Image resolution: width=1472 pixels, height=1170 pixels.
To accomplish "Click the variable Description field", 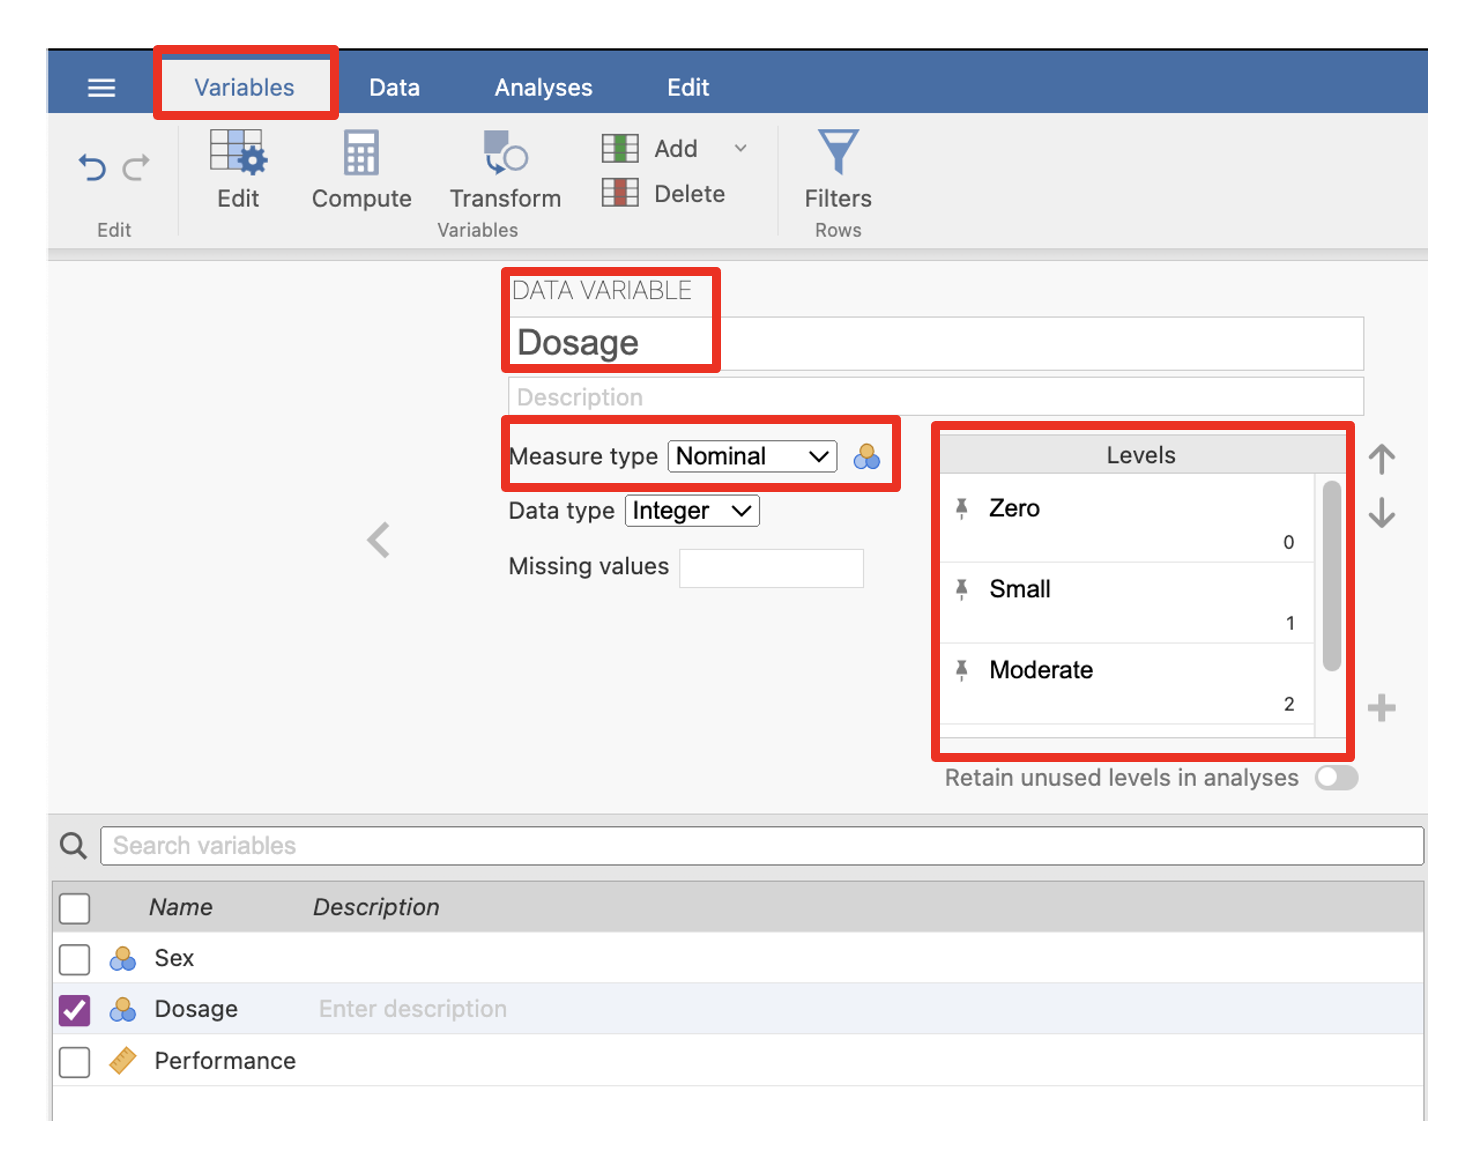I will click(936, 397).
